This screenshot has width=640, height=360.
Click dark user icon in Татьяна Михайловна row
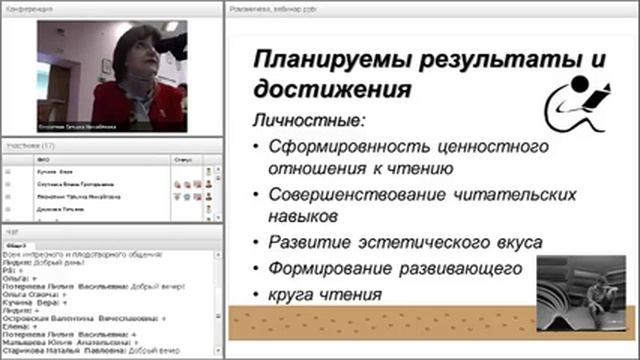(x=209, y=197)
